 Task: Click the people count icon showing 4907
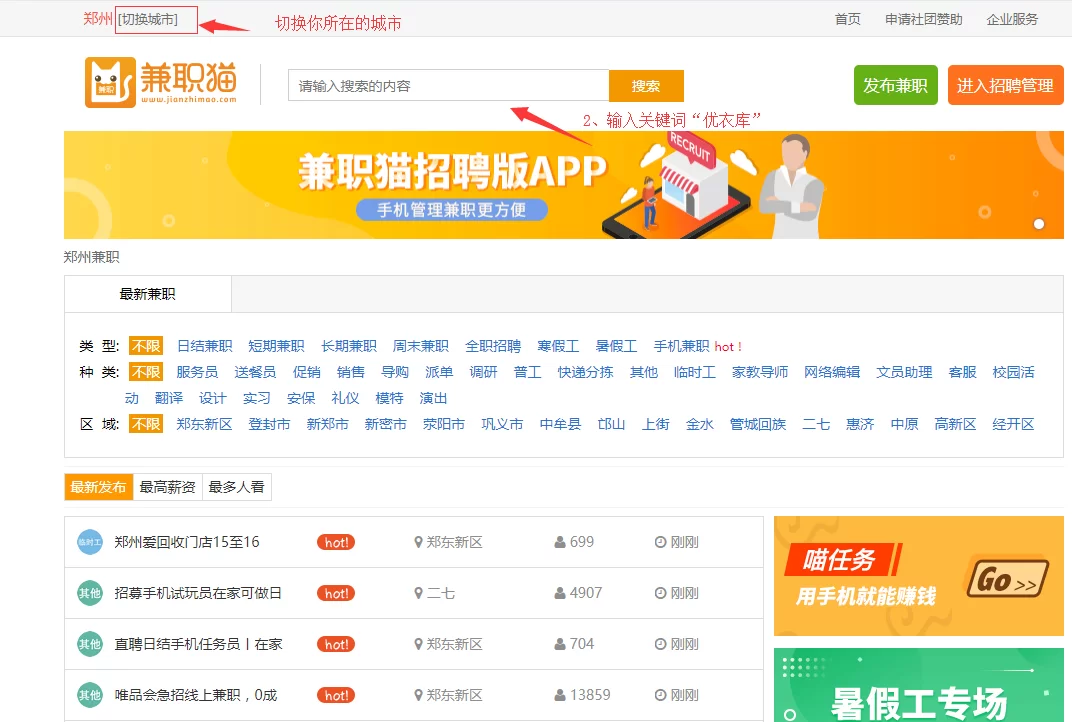[557, 592]
